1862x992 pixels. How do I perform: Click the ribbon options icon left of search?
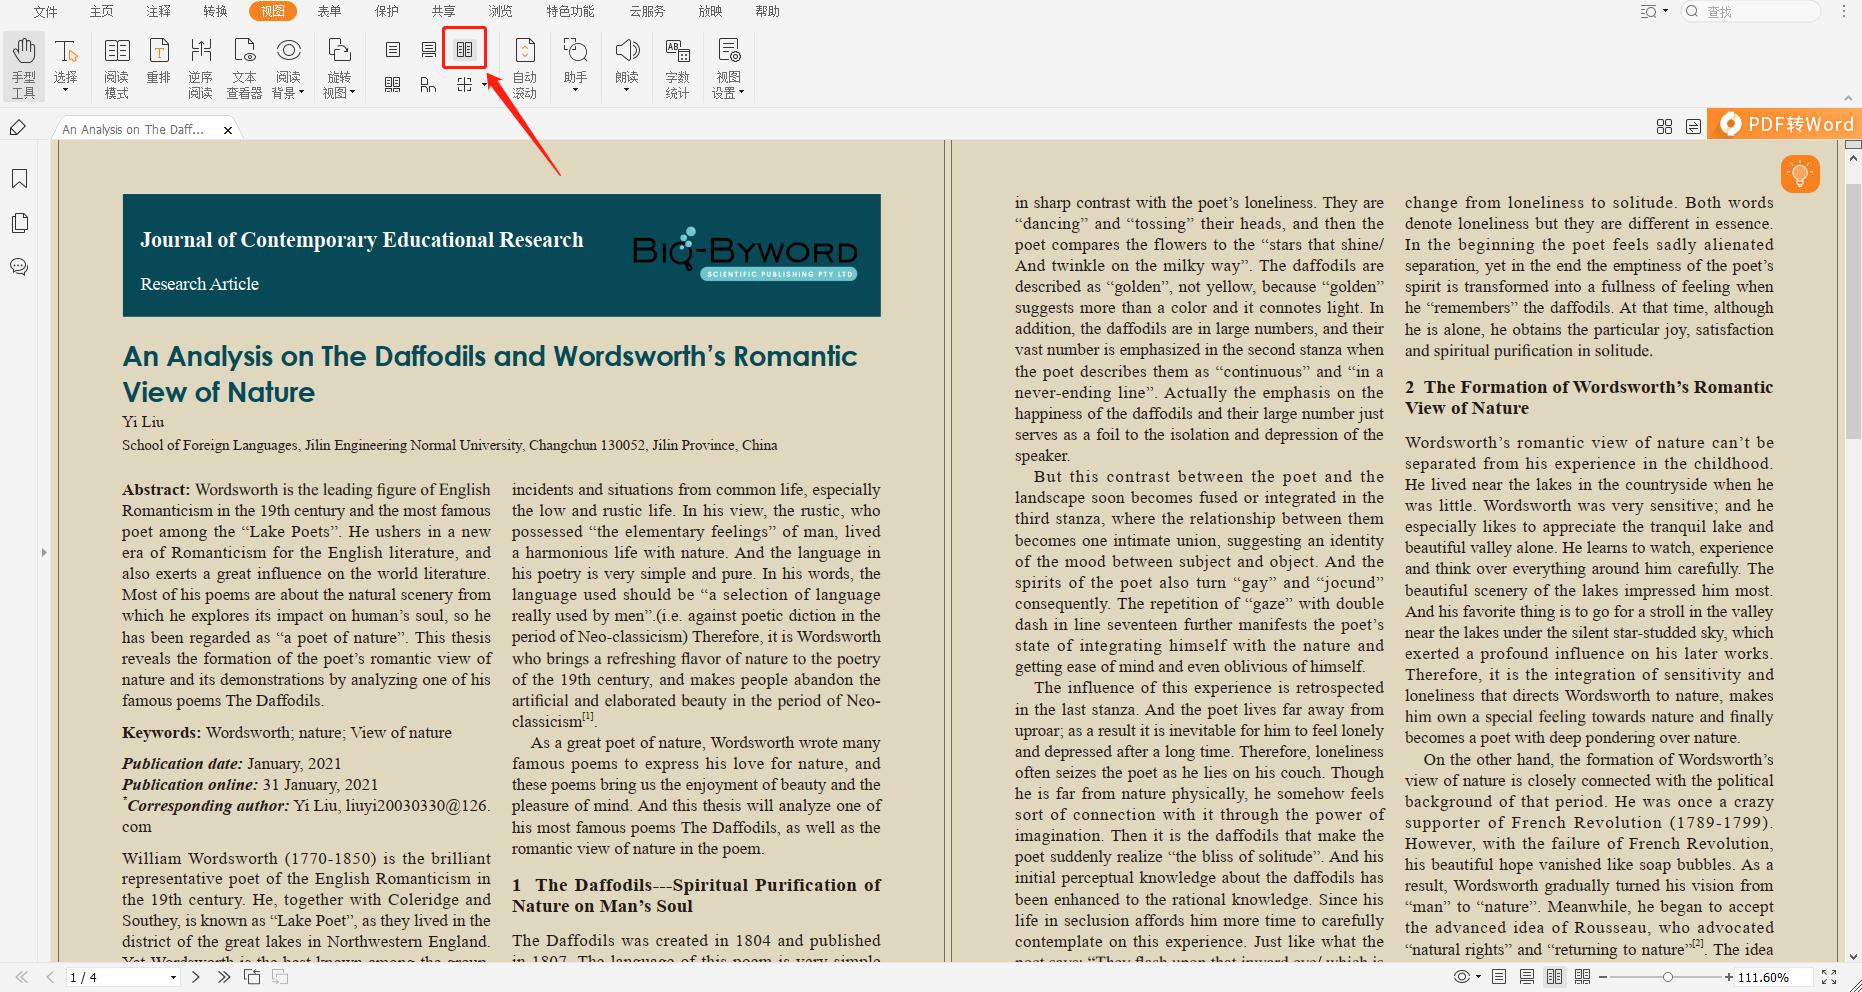coord(1654,11)
